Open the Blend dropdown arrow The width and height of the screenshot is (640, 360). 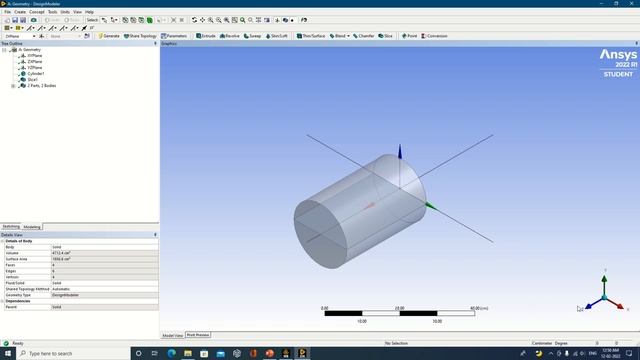coord(348,36)
